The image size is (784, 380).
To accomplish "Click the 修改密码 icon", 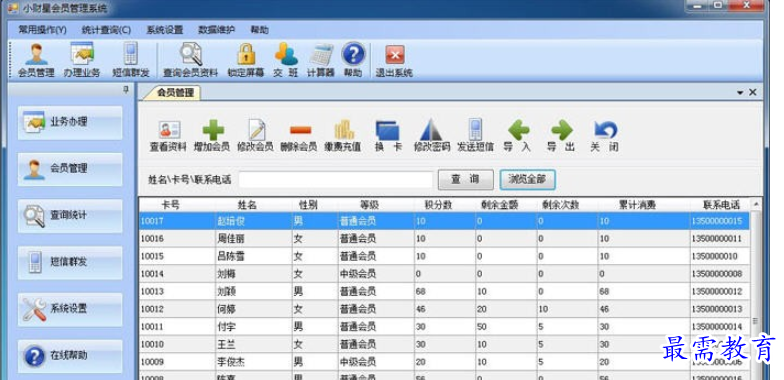I will point(432,136).
